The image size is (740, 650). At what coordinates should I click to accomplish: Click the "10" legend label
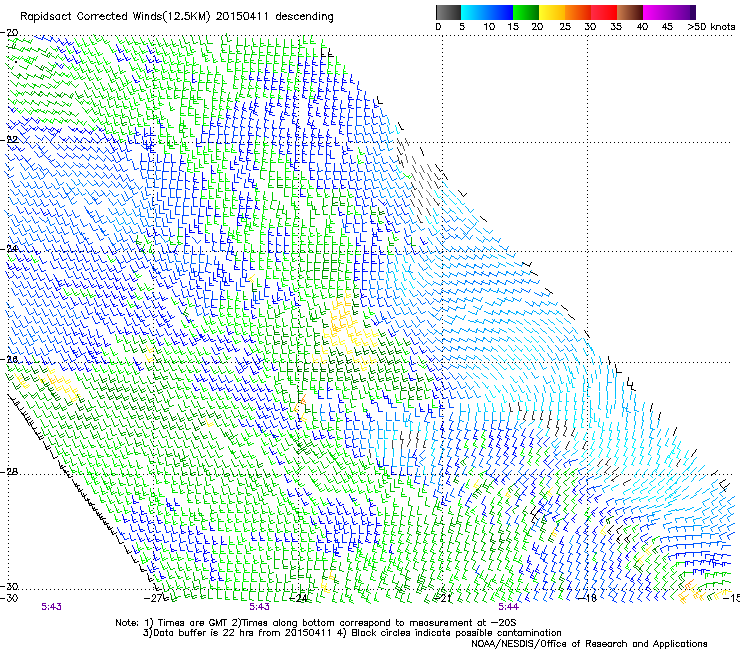(x=489, y=27)
